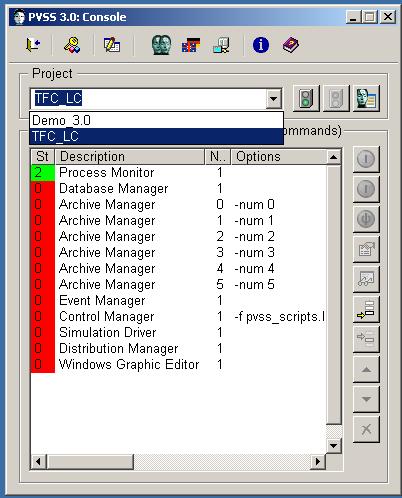Open the keys license icon
Image resolution: width=402 pixels, height=498 pixels.
pyautogui.click(x=72, y=45)
